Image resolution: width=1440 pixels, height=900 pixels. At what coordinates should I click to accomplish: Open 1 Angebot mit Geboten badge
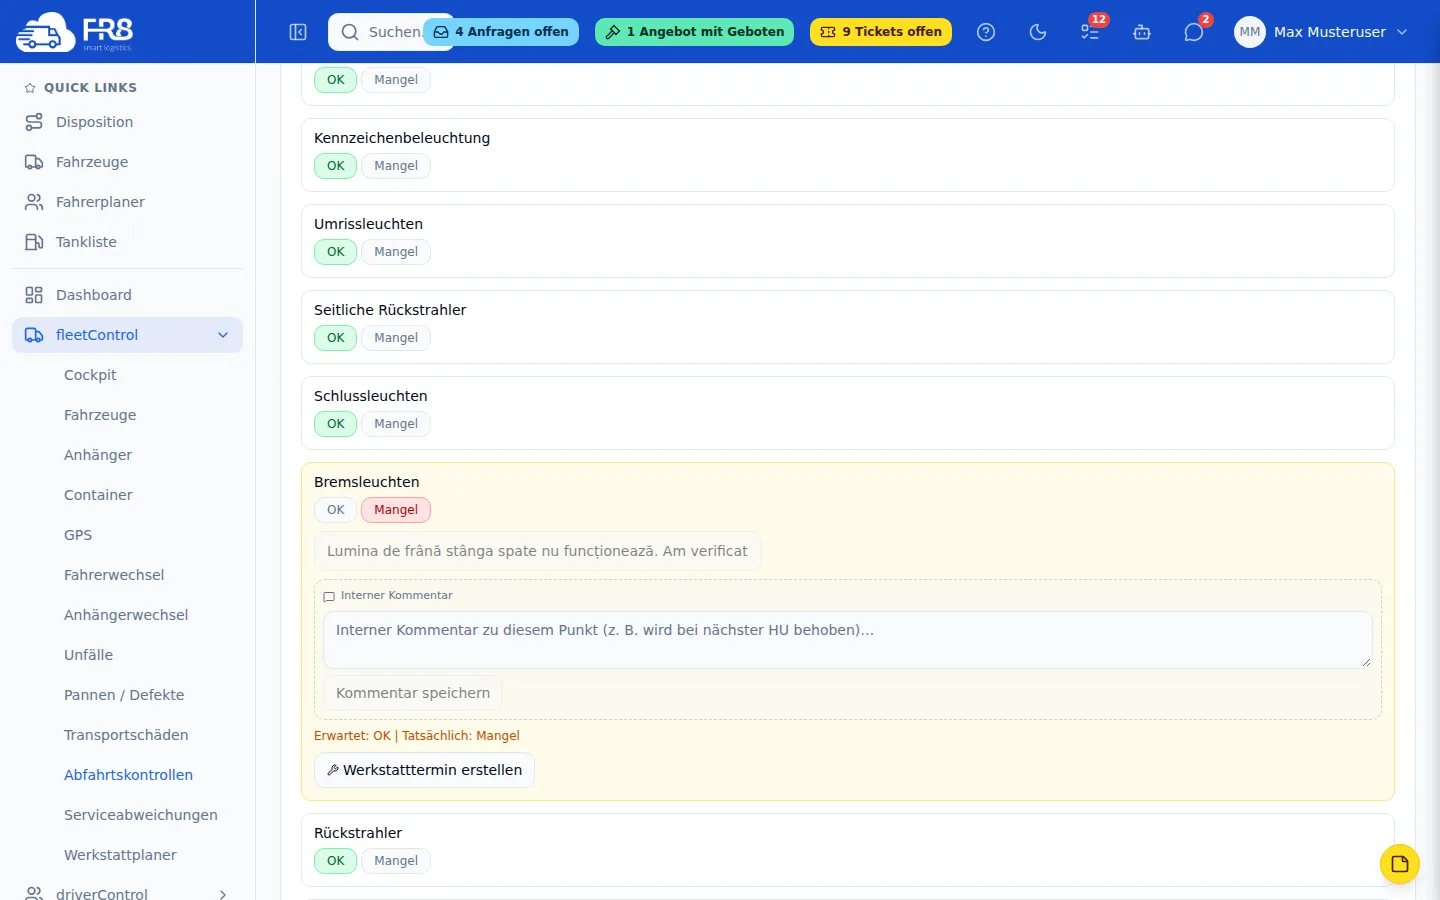(695, 32)
